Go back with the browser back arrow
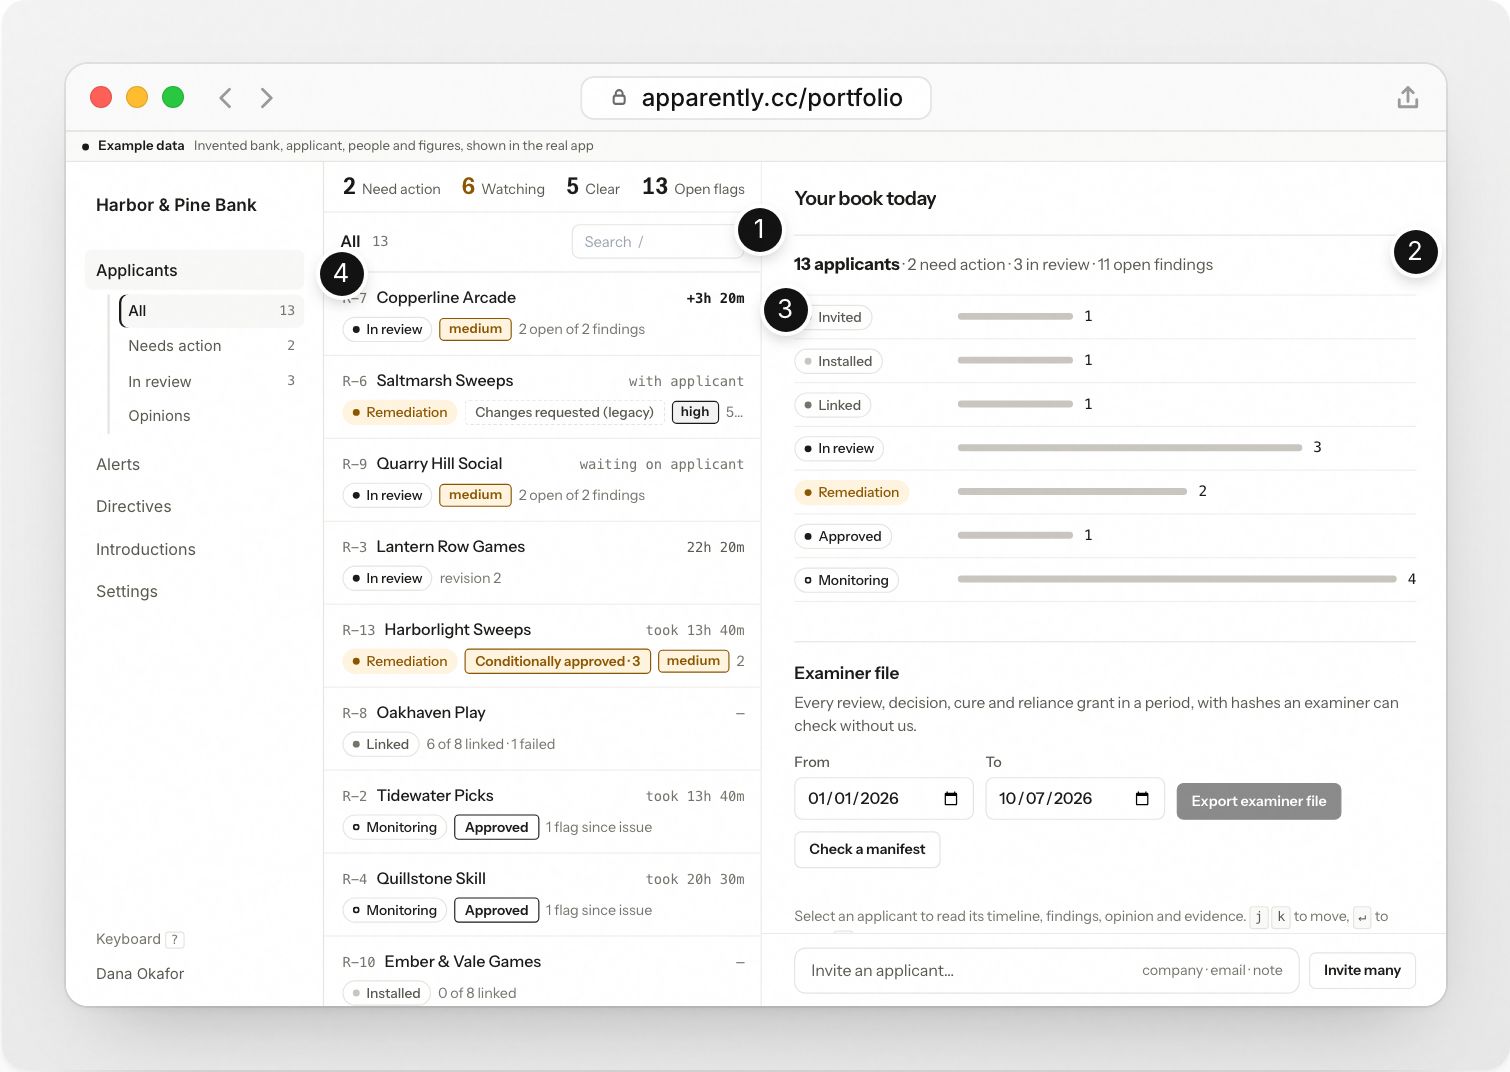1510x1072 pixels. click(226, 97)
